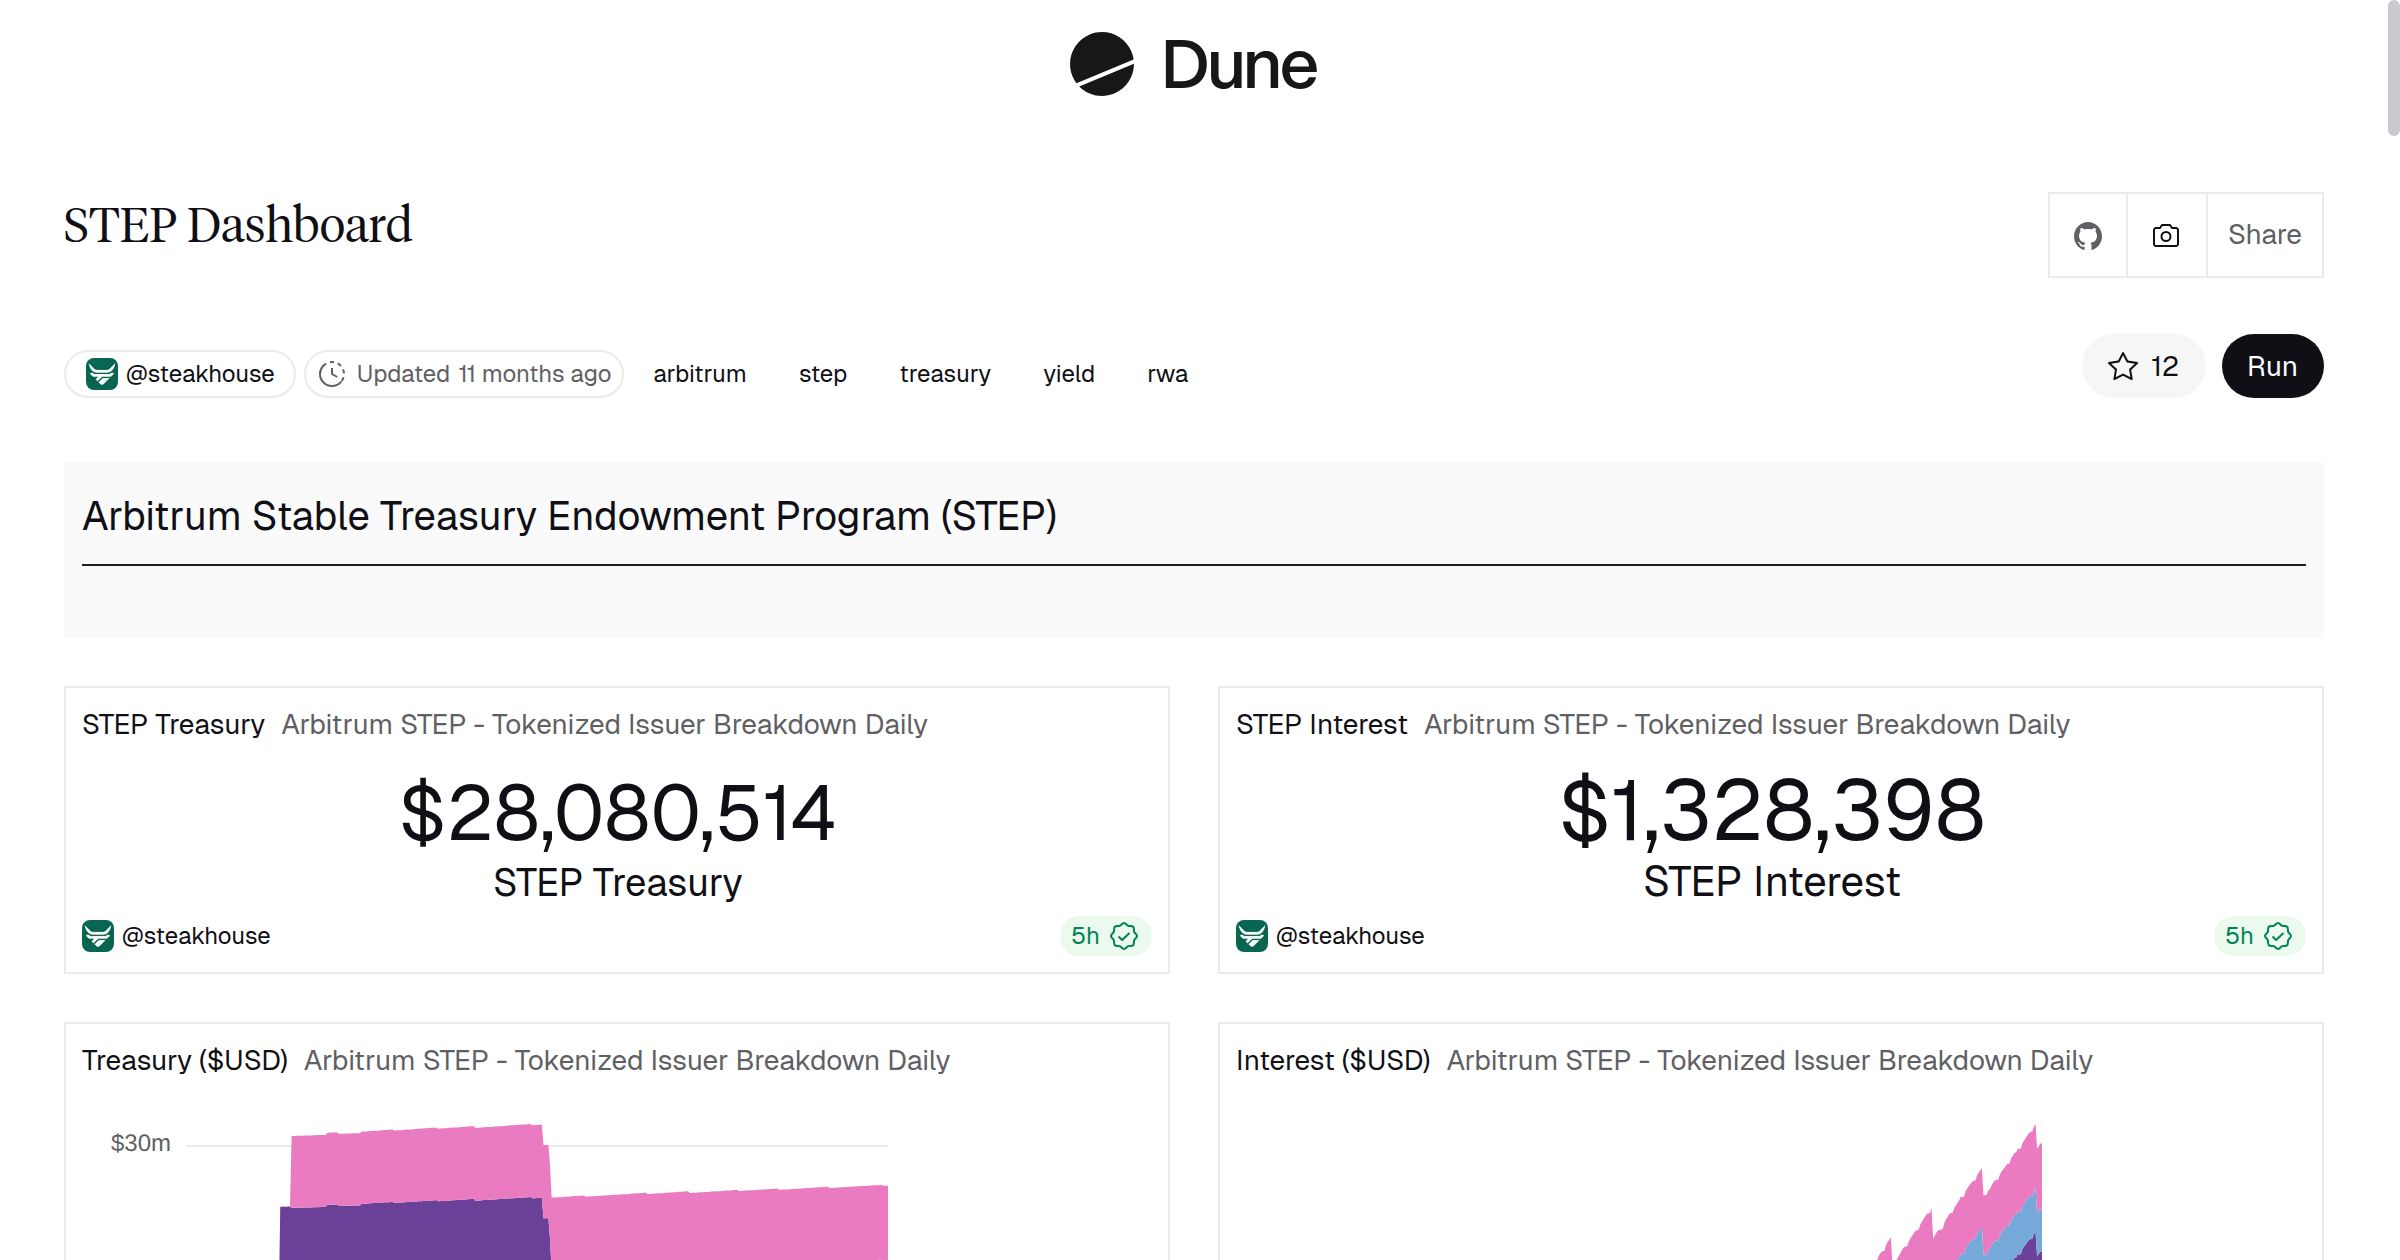Click the Dune logo at the top
2400x1260 pixels.
pyautogui.click(x=1192, y=65)
